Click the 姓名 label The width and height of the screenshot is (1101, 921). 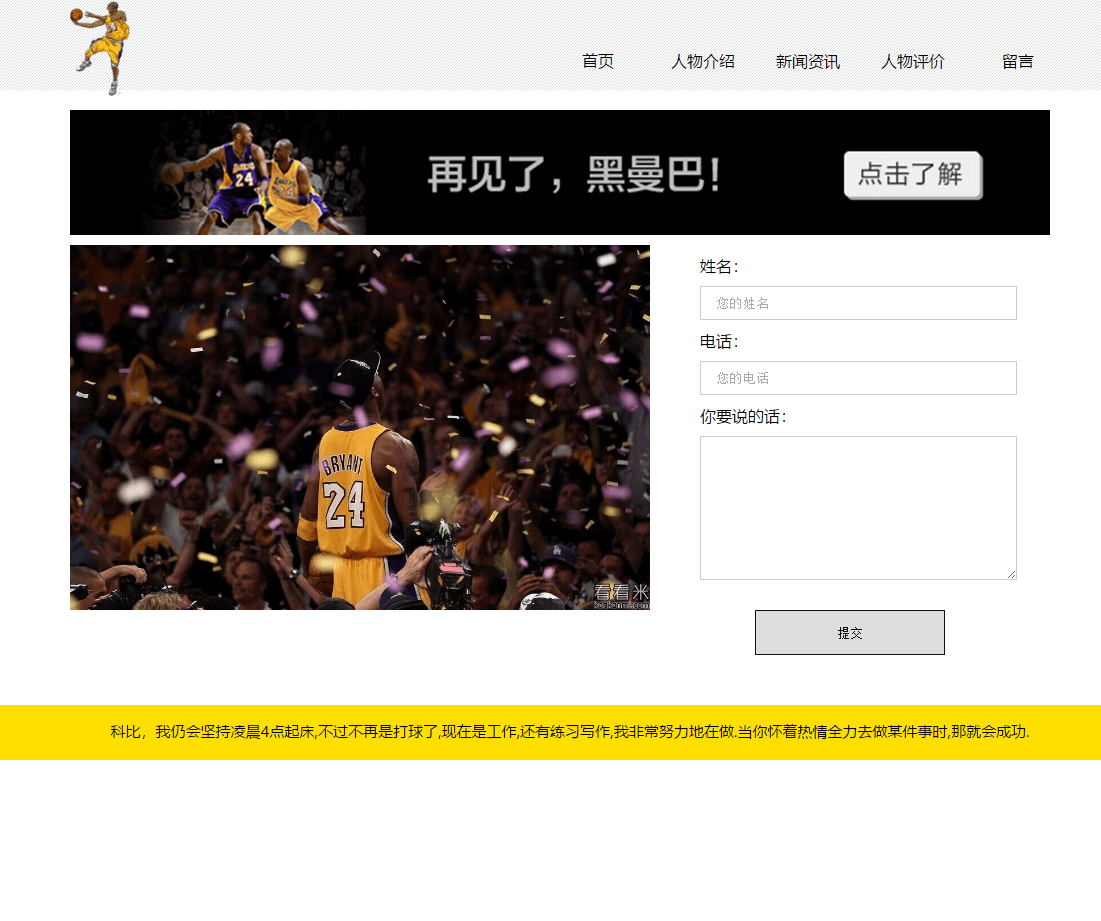pyautogui.click(x=719, y=267)
